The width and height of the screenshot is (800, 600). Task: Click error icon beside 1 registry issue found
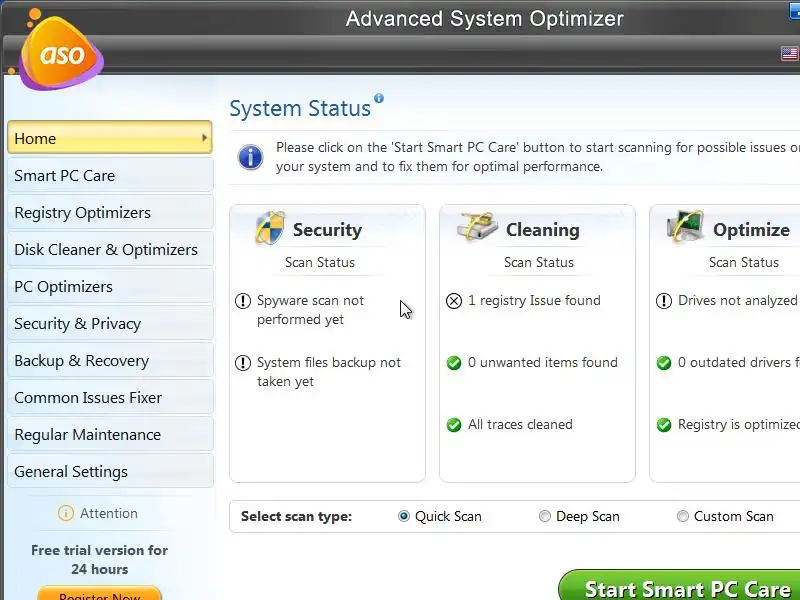coord(454,301)
